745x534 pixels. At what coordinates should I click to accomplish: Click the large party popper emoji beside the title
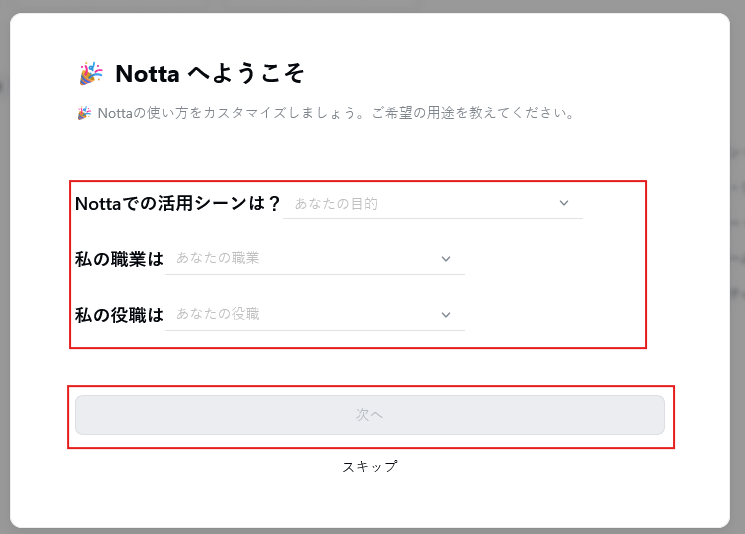[x=91, y=73]
